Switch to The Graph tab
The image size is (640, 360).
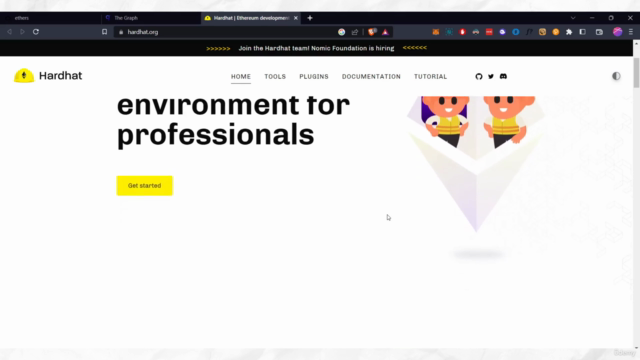click(151, 18)
